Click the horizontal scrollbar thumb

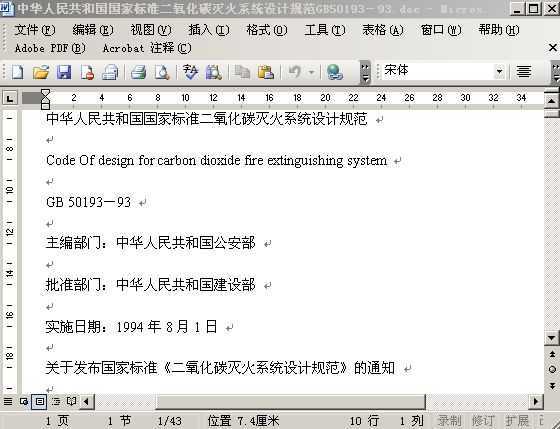pos(291,401)
